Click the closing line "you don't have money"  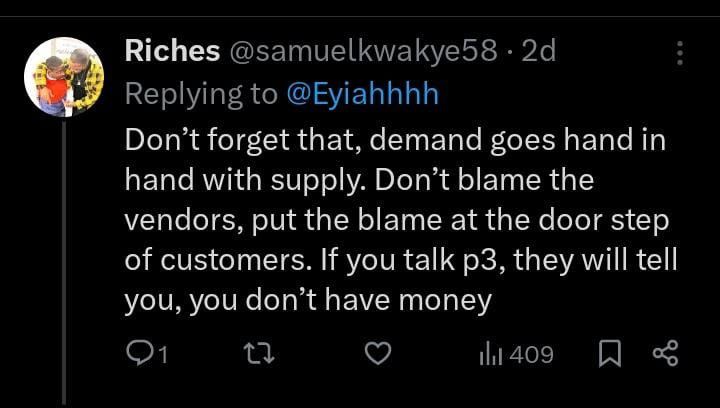pyautogui.click(x=308, y=300)
